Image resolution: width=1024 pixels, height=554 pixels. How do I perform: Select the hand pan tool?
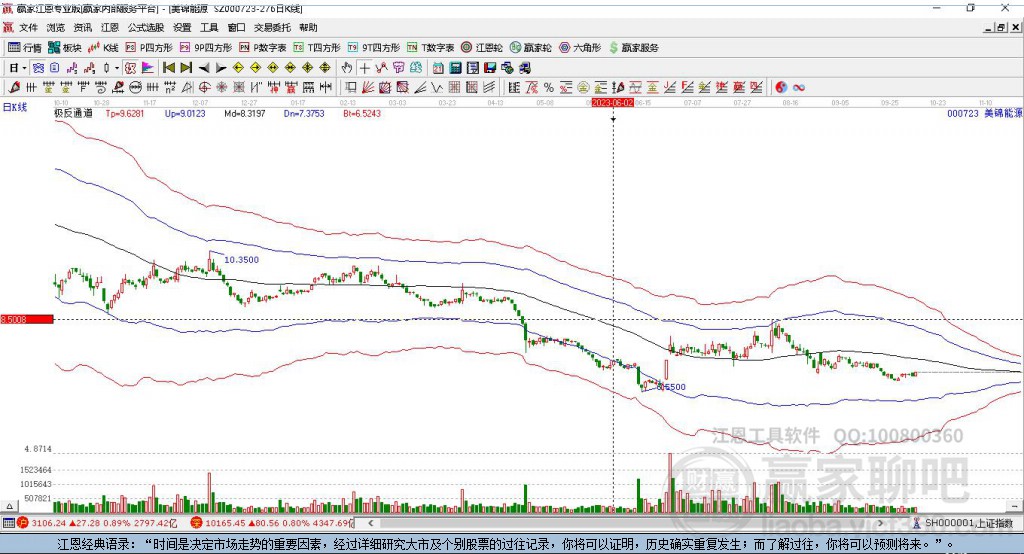pyautogui.click(x=347, y=68)
